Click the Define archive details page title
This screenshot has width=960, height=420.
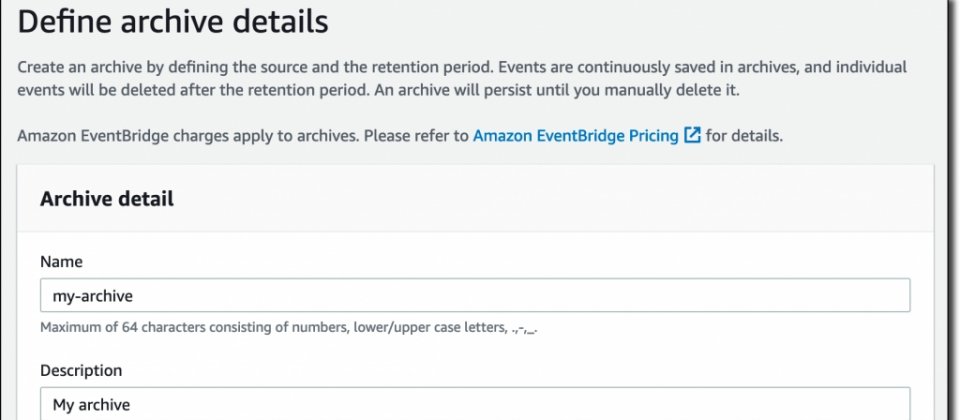point(173,21)
